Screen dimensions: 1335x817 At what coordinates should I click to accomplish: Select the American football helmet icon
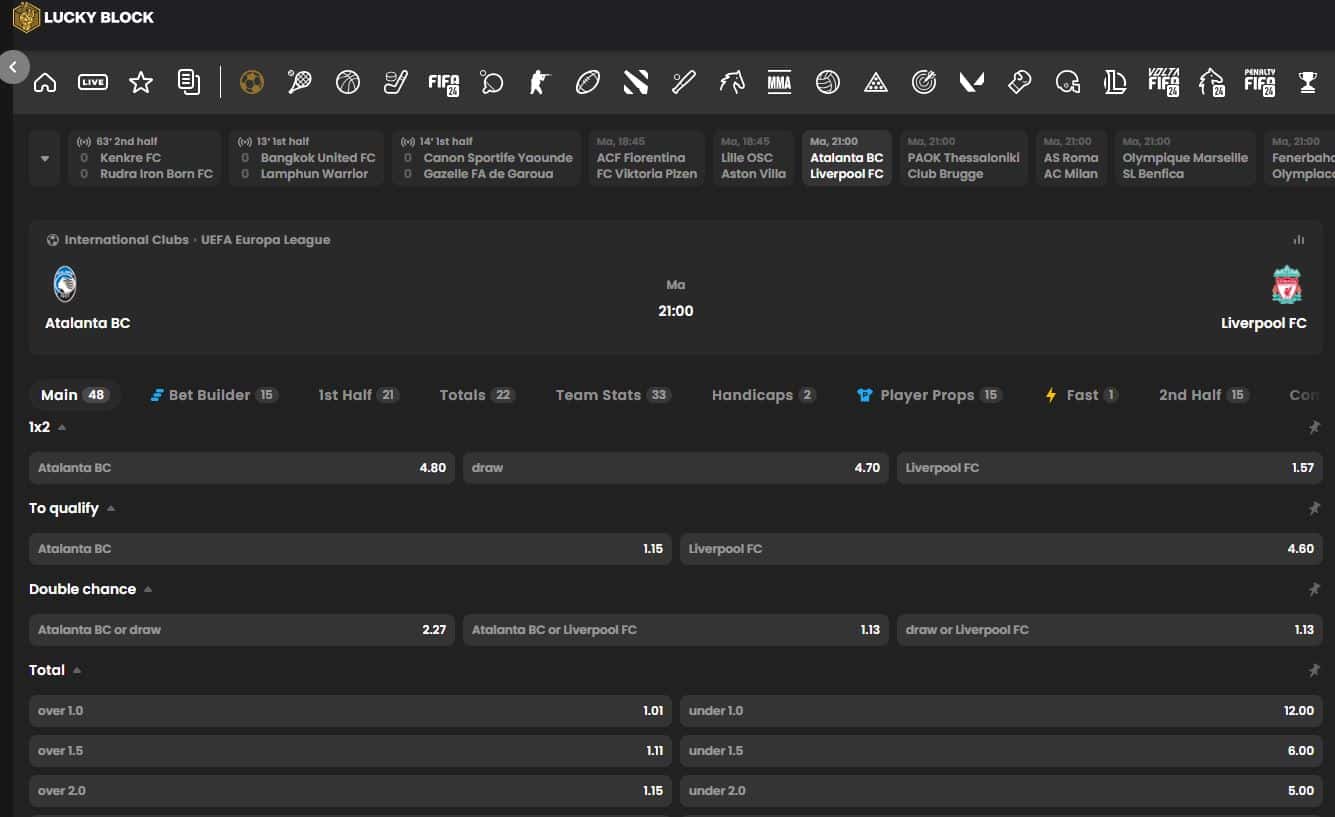point(1068,82)
